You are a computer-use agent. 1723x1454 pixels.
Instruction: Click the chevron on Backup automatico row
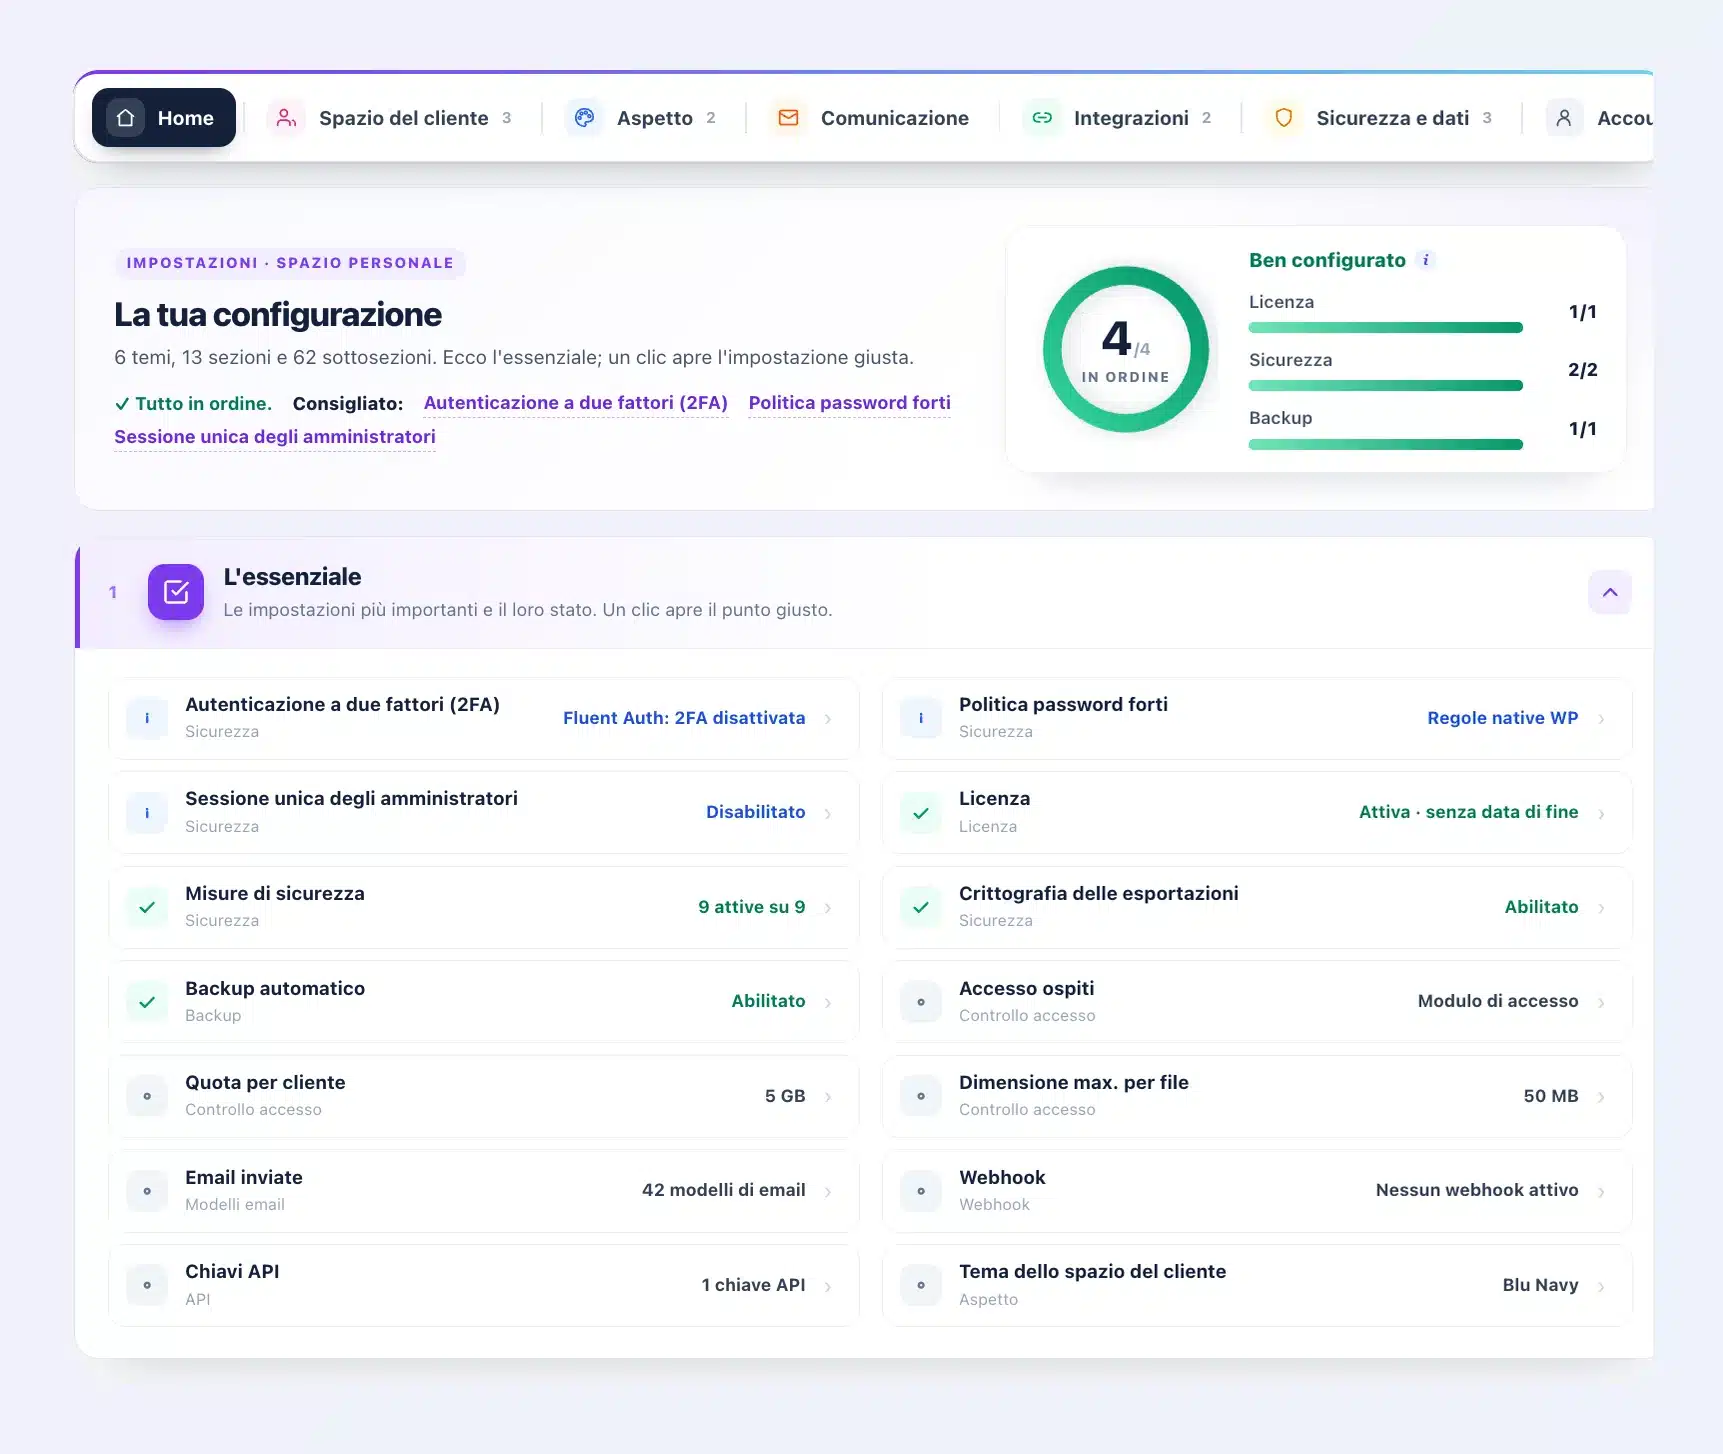[x=828, y=1003]
